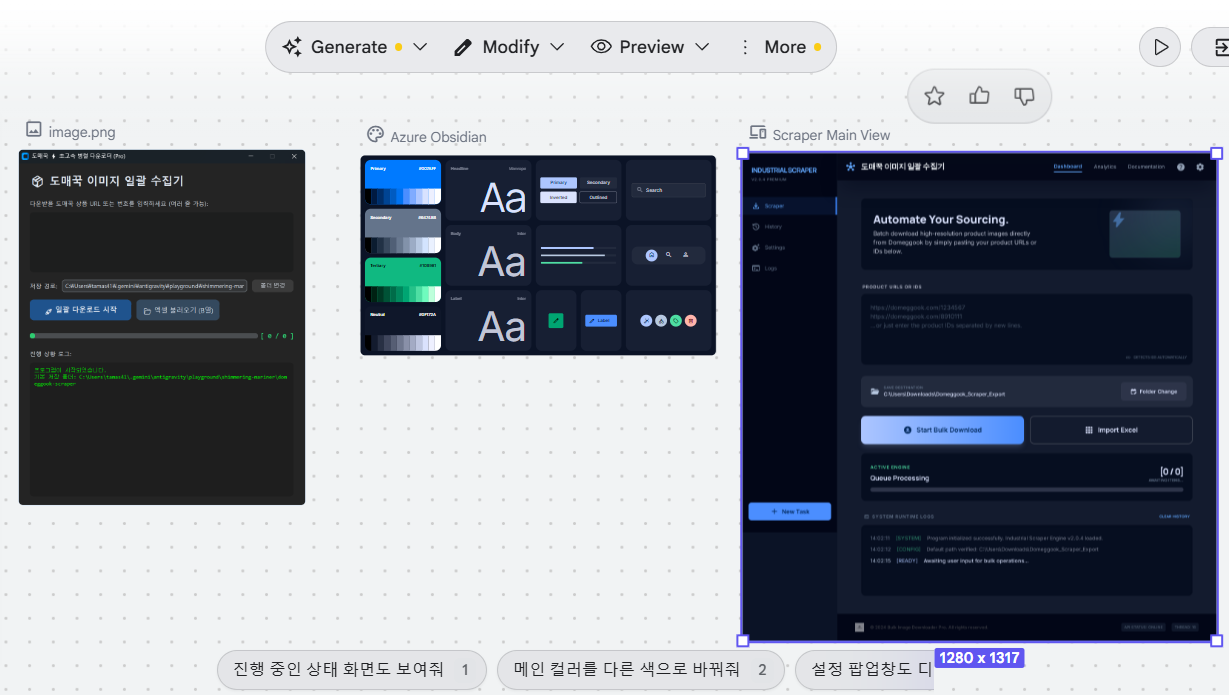Click the thumbs up icon
The height and width of the screenshot is (695, 1229).
click(x=979, y=96)
